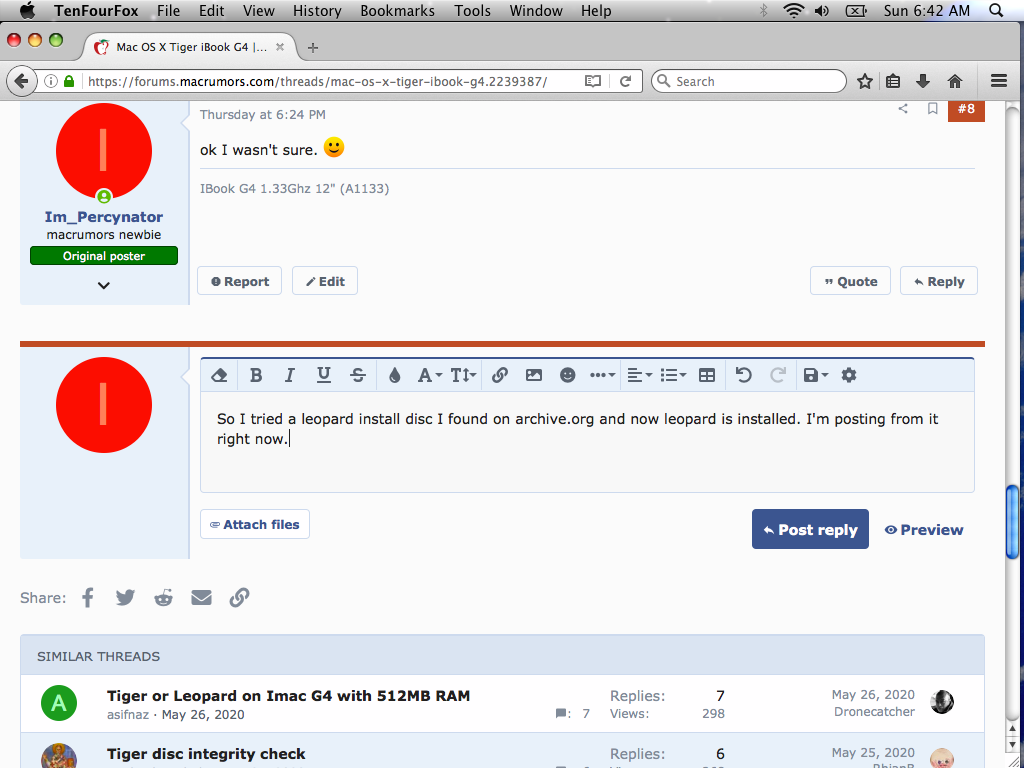Share thread on Twitter
The width and height of the screenshot is (1024, 768).
click(x=125, y=598)
